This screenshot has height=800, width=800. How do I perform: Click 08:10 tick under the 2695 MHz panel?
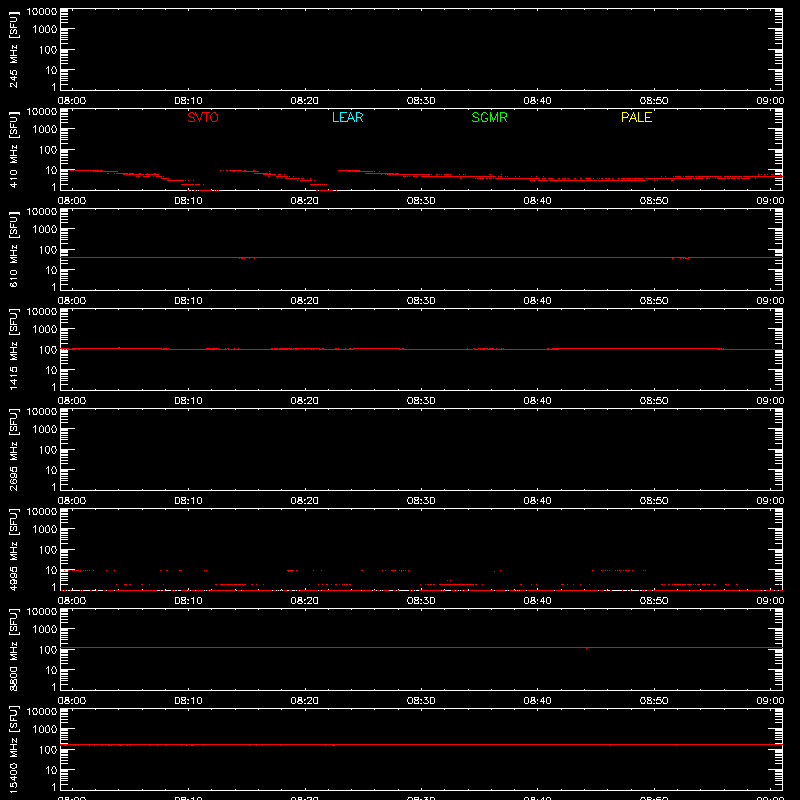click(188, 501)
